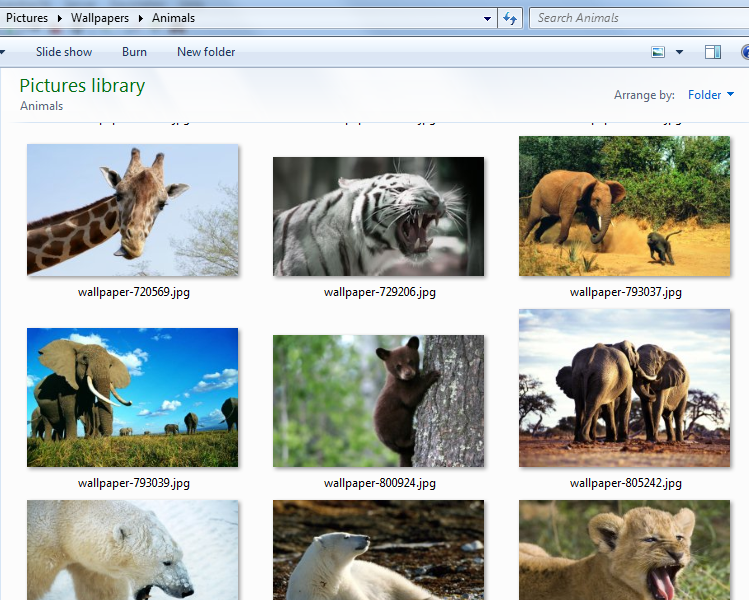Click the Burn toolbar button
The width and height of the screenshot is (749, 600).
[x=134, y=52]
